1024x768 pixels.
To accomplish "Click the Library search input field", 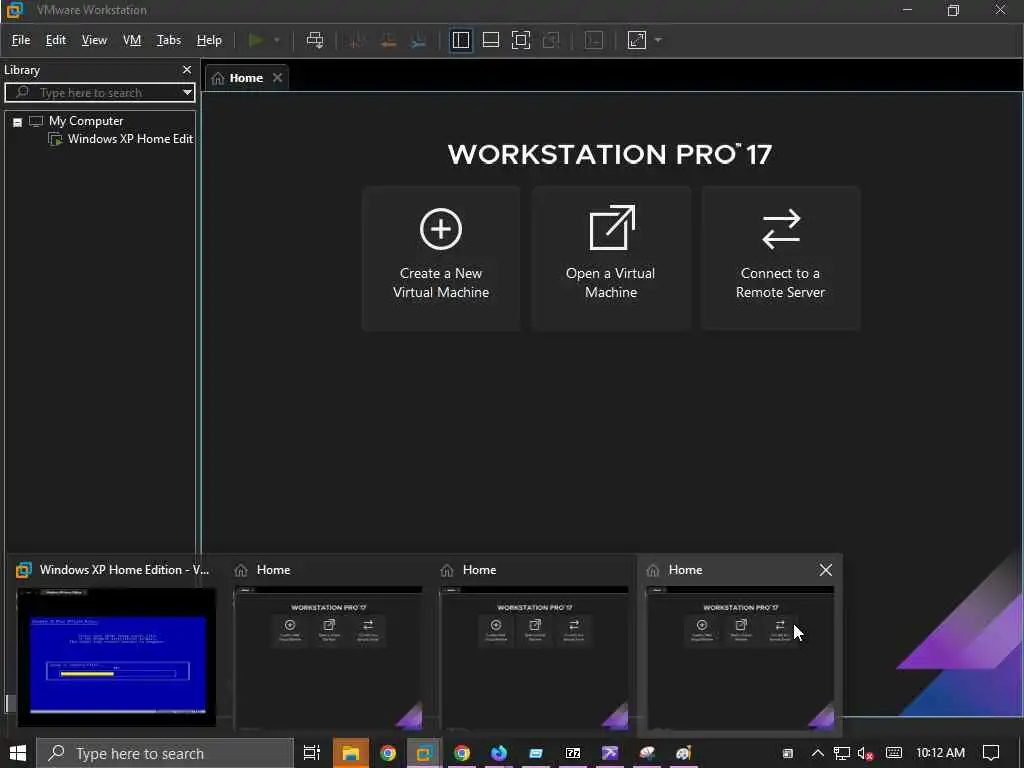I will (98, 93).
